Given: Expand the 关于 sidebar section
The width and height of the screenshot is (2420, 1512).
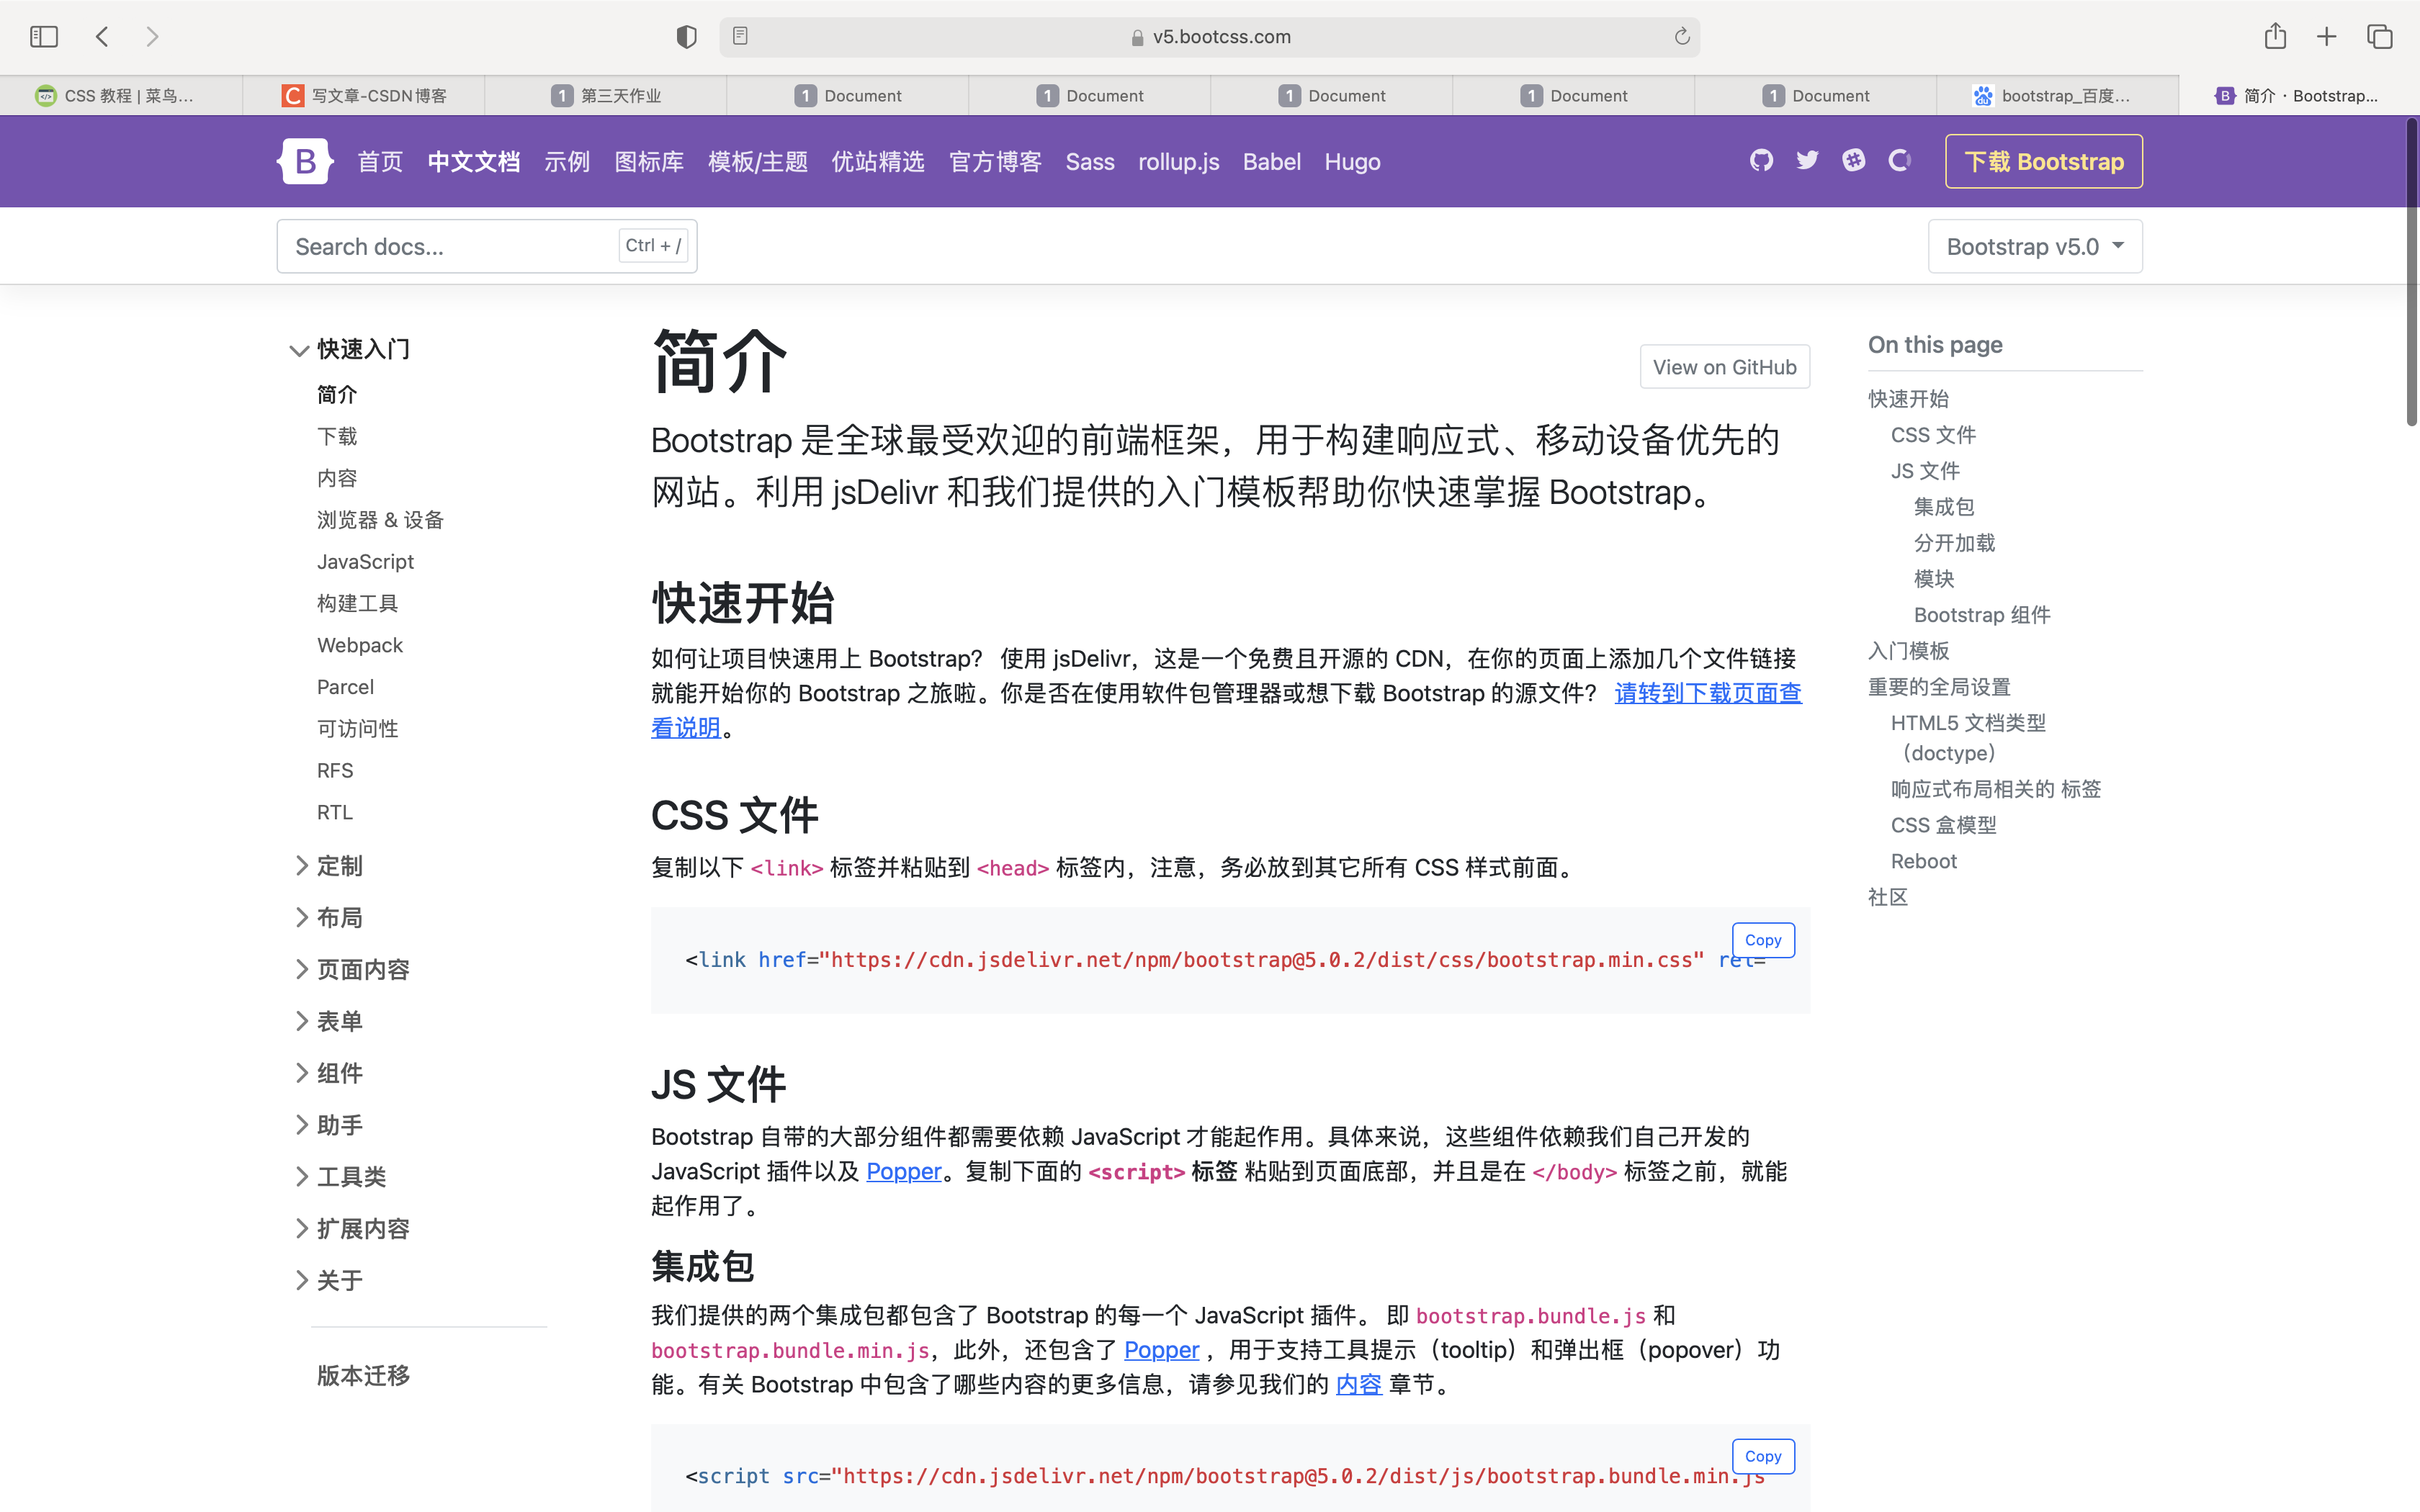Looking at the screenshot, I should (x=328, y=1281).
